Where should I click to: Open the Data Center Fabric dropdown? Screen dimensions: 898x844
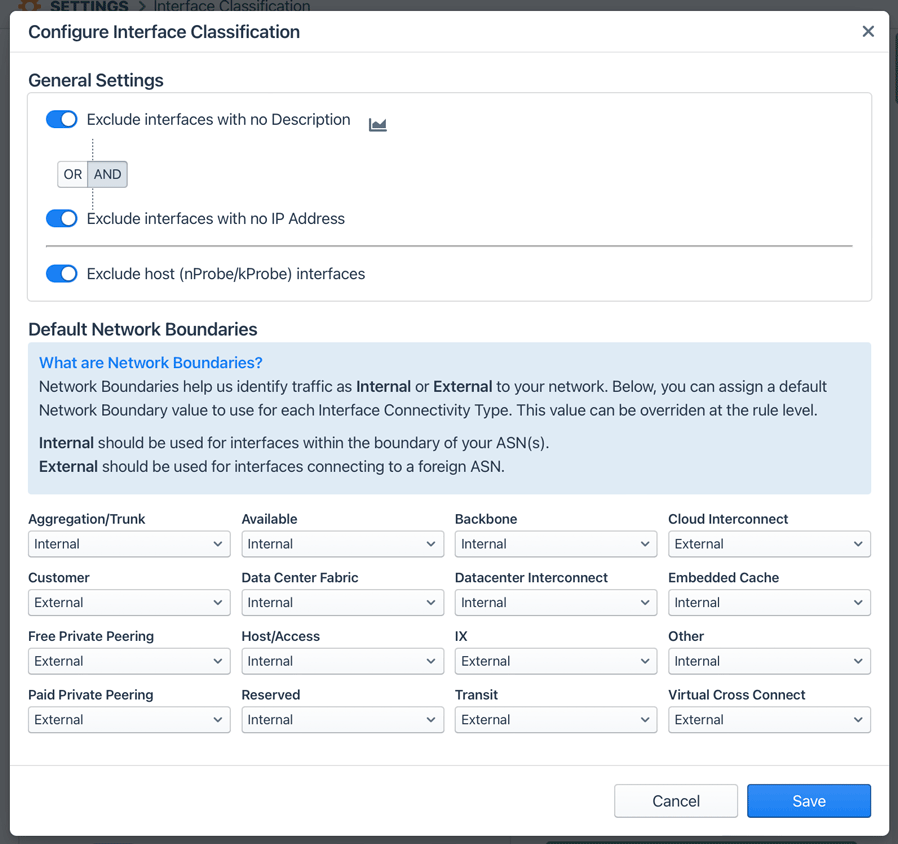pos(342,602)
